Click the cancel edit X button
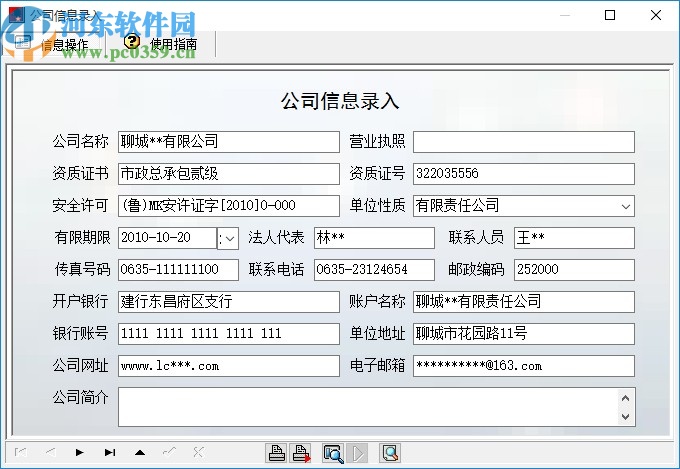The height and width of the screenshot is (469, 680). coord(199,453)
